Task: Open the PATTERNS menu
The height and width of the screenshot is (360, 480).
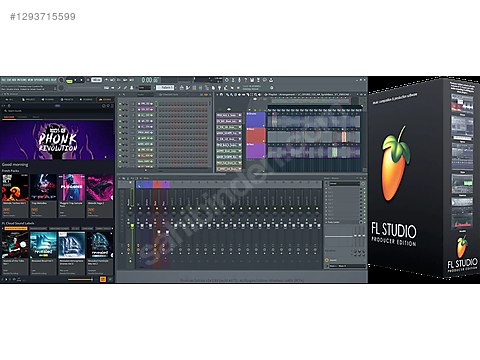Action: [22, 80]
